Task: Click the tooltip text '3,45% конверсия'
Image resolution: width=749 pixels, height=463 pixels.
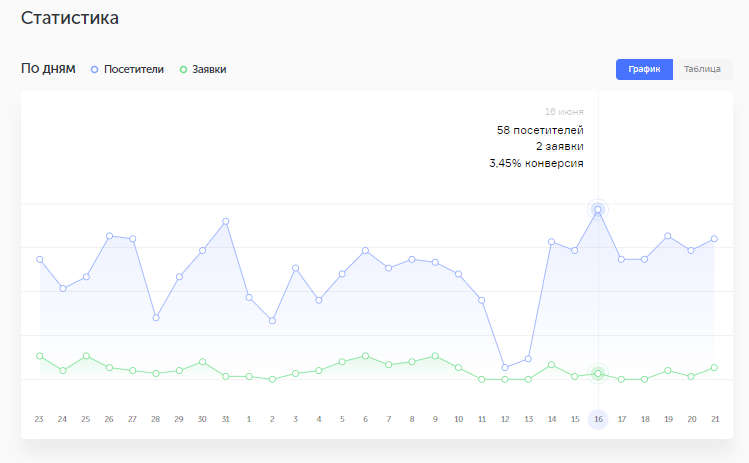Action: [536, 163]
